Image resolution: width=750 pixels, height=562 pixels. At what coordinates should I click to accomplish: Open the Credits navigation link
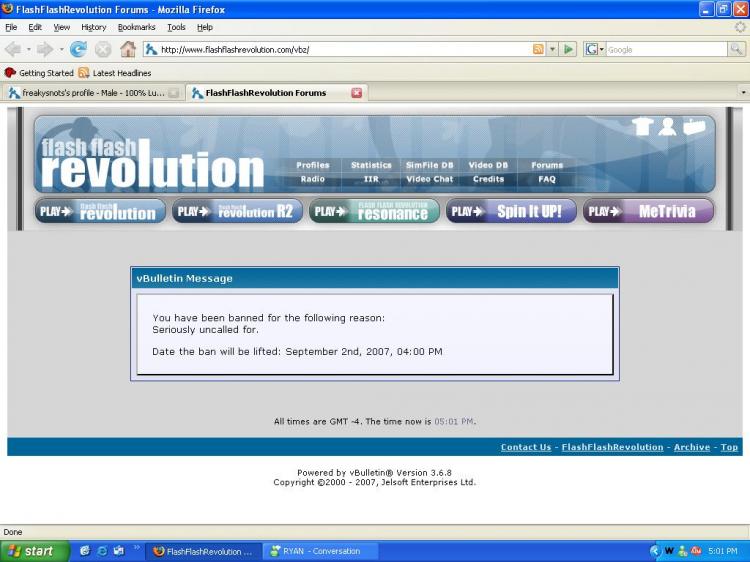[488, 179]
